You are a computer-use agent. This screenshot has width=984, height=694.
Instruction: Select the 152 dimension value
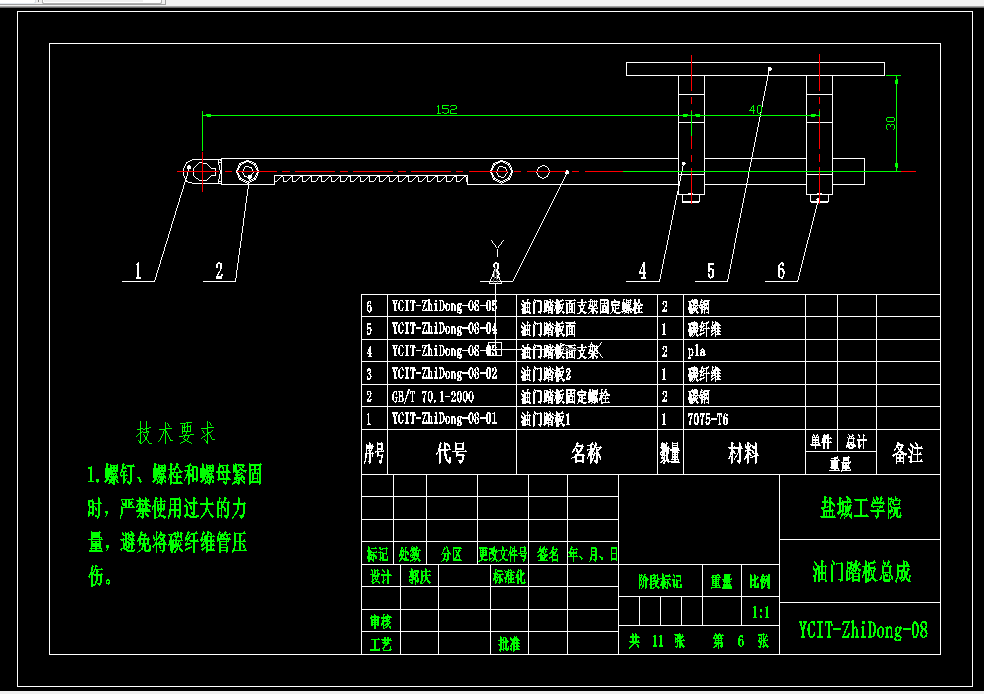pyautogui.click(x=446, y=109)
